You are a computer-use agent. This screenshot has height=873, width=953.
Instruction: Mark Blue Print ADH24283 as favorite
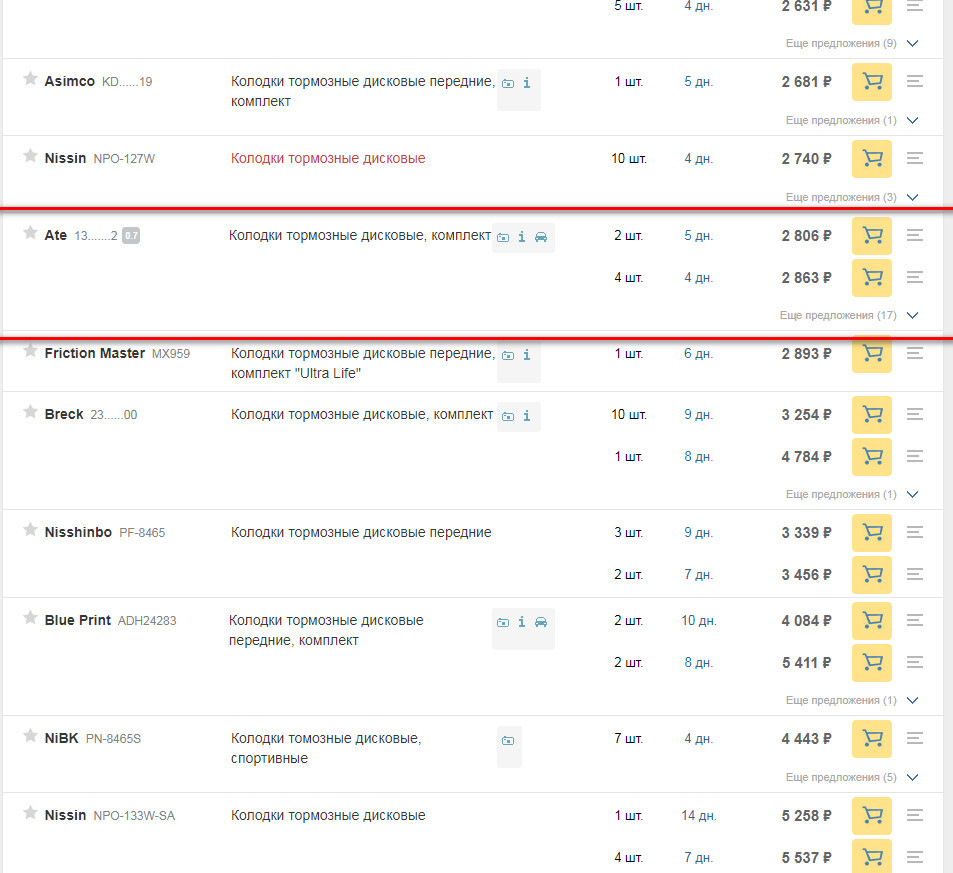(30, 618)
